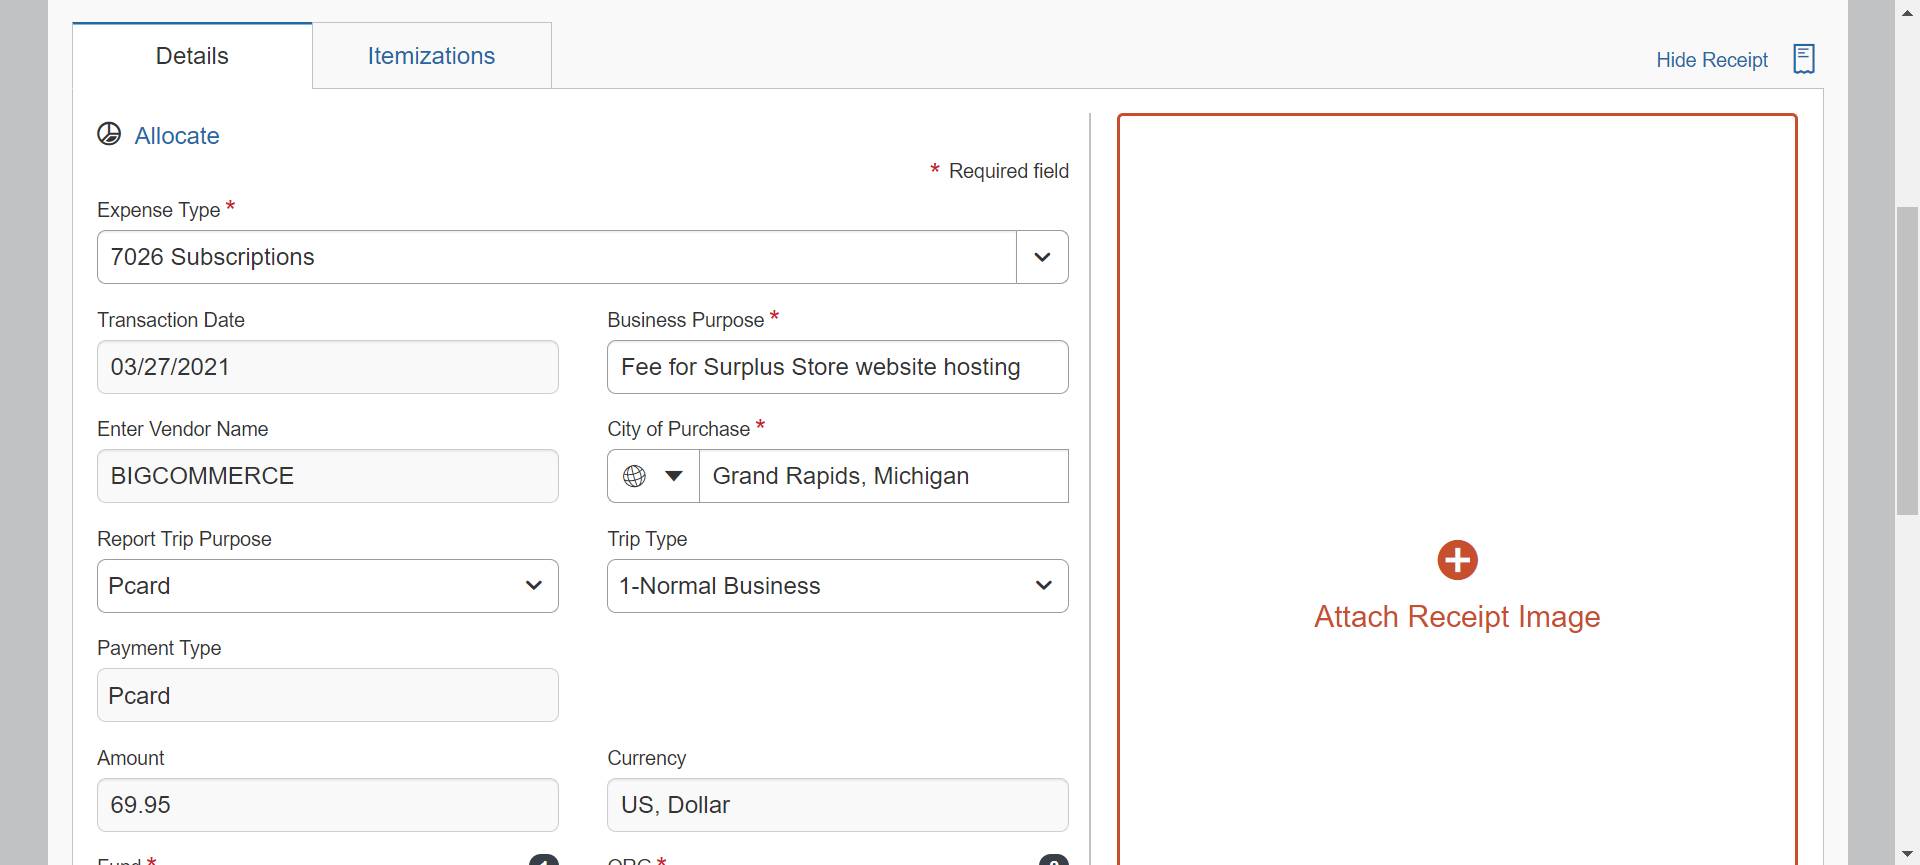Click the globe icon in City of Purchase
The width and height of the screenshot is (1920, 865).
[x=634, y=476]
